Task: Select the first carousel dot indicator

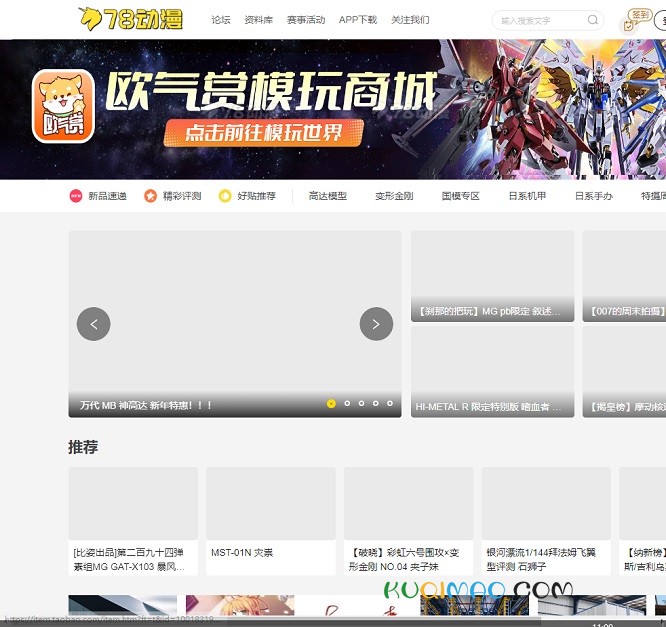Action: (331, 404)
